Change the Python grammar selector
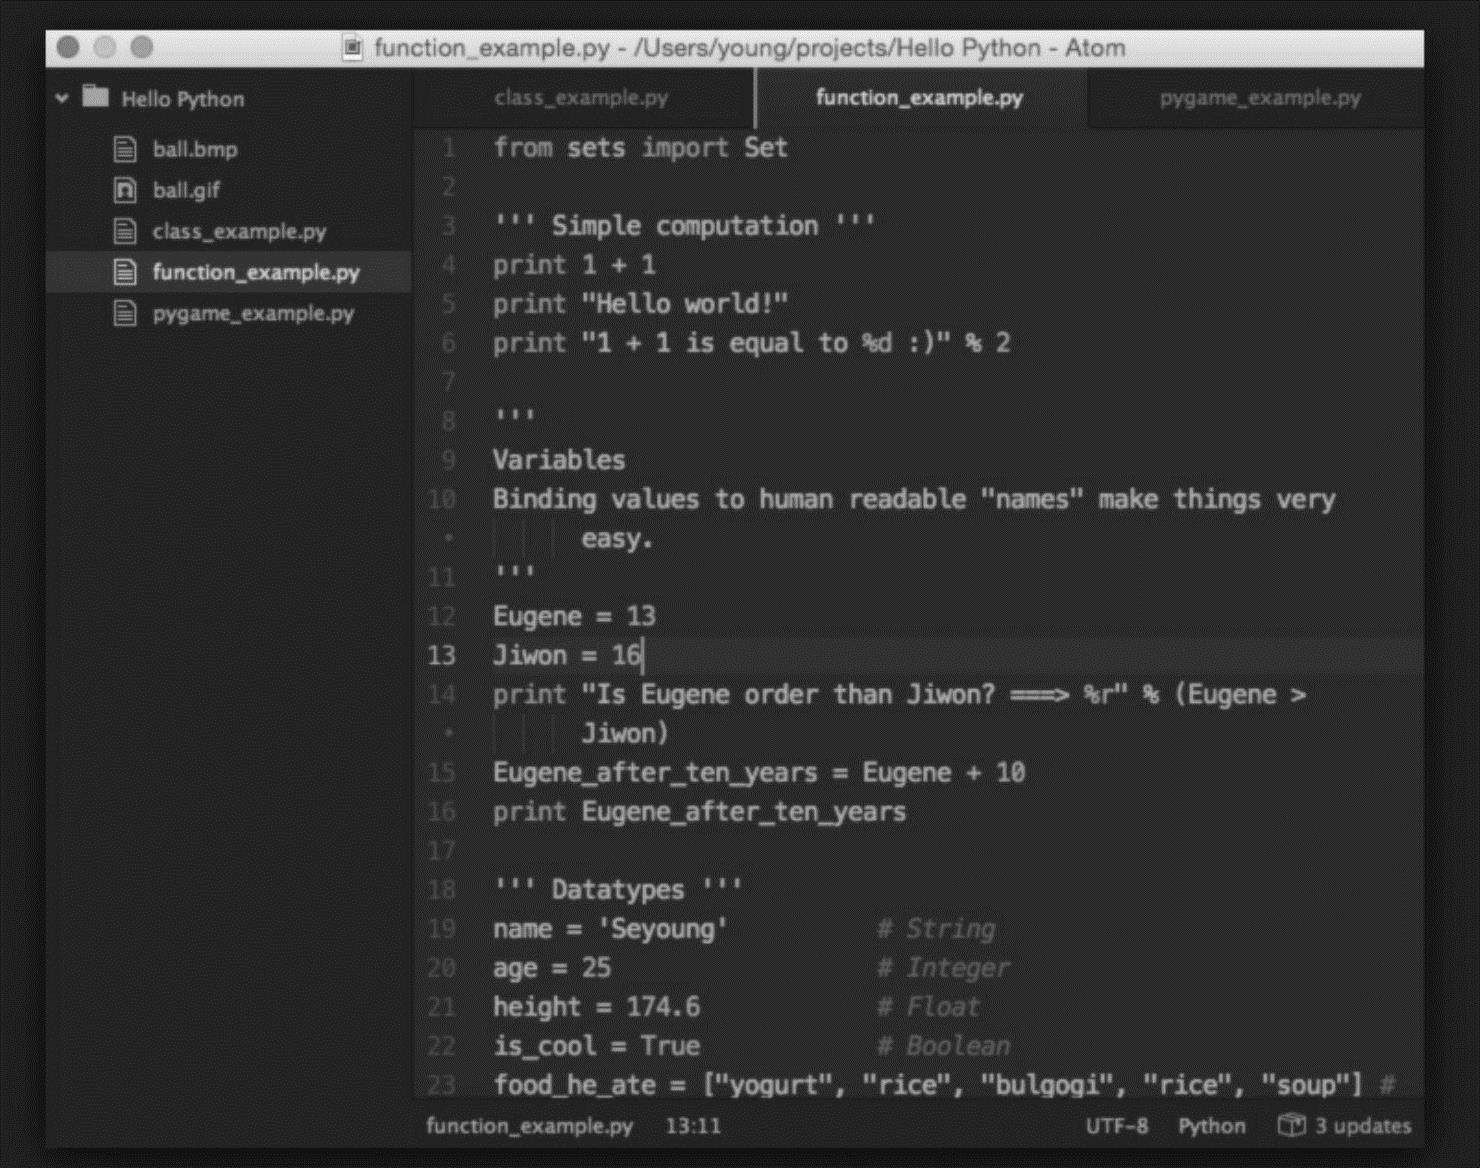 [1211, 1126]
